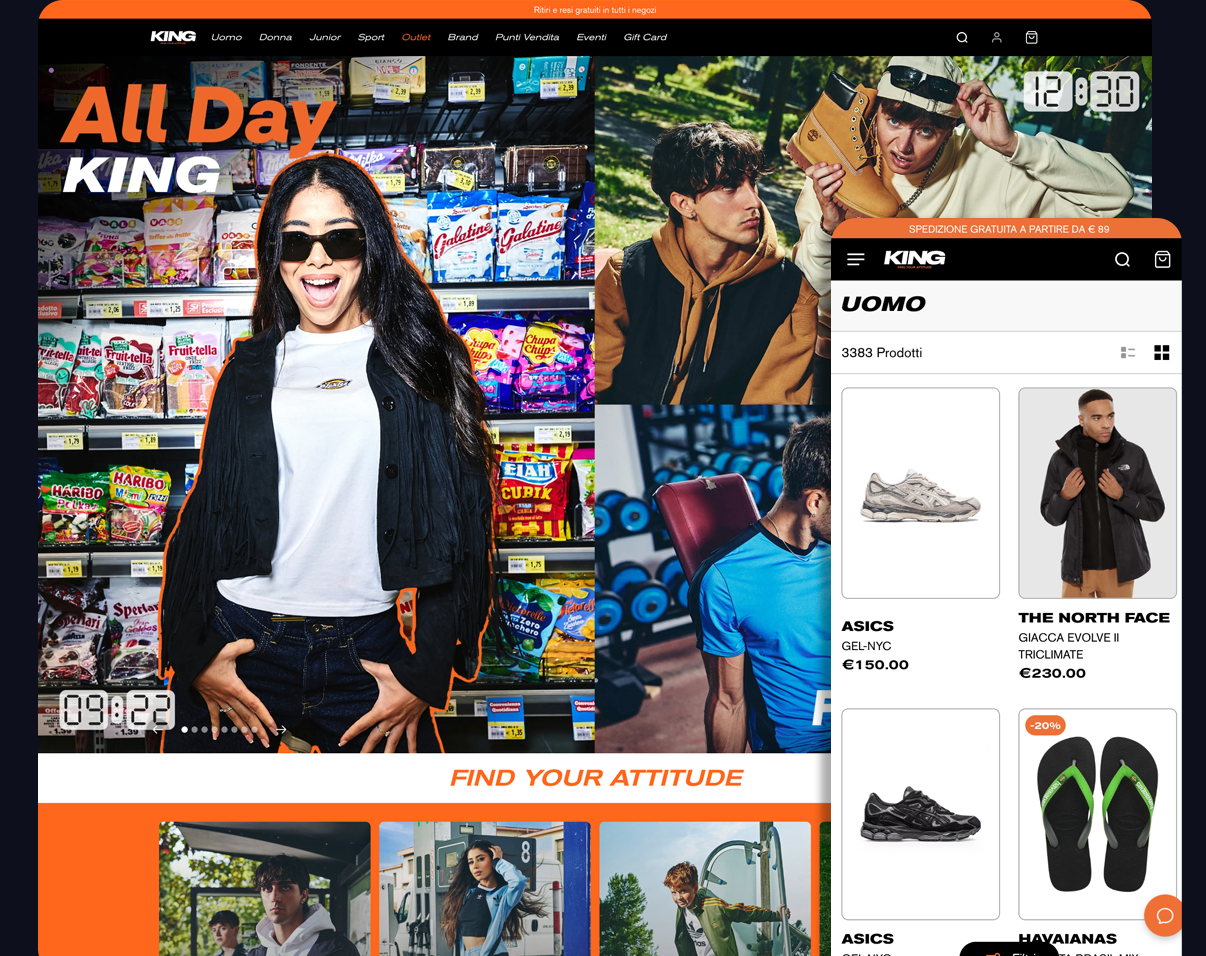
Task: Open the shopping bag in desktop header
Action: (1032, 37)
